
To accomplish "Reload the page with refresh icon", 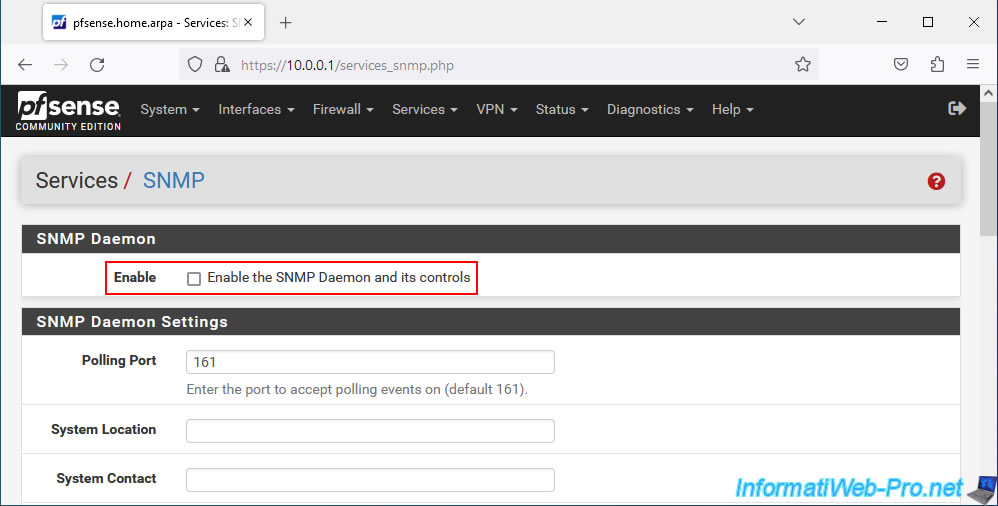I will (x=97, y=64).
